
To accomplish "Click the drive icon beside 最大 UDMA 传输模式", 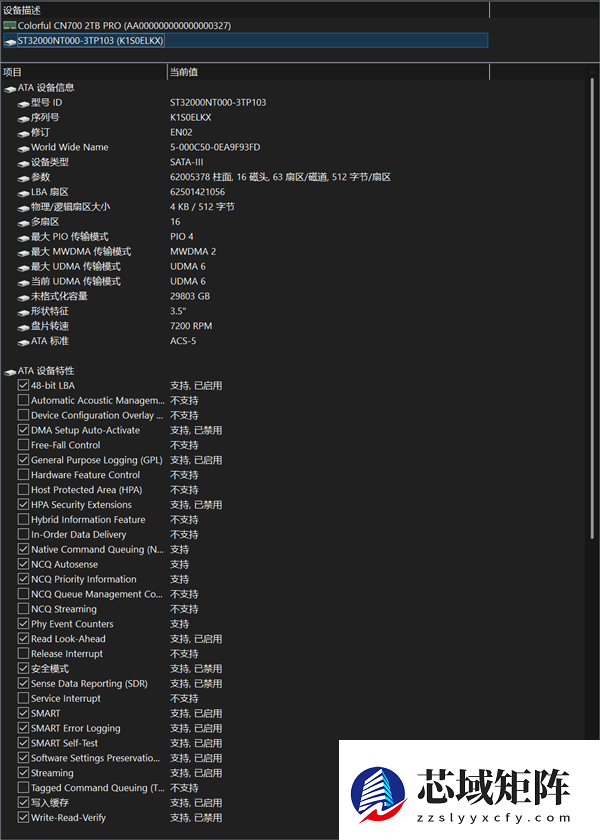I will point(23,267).
